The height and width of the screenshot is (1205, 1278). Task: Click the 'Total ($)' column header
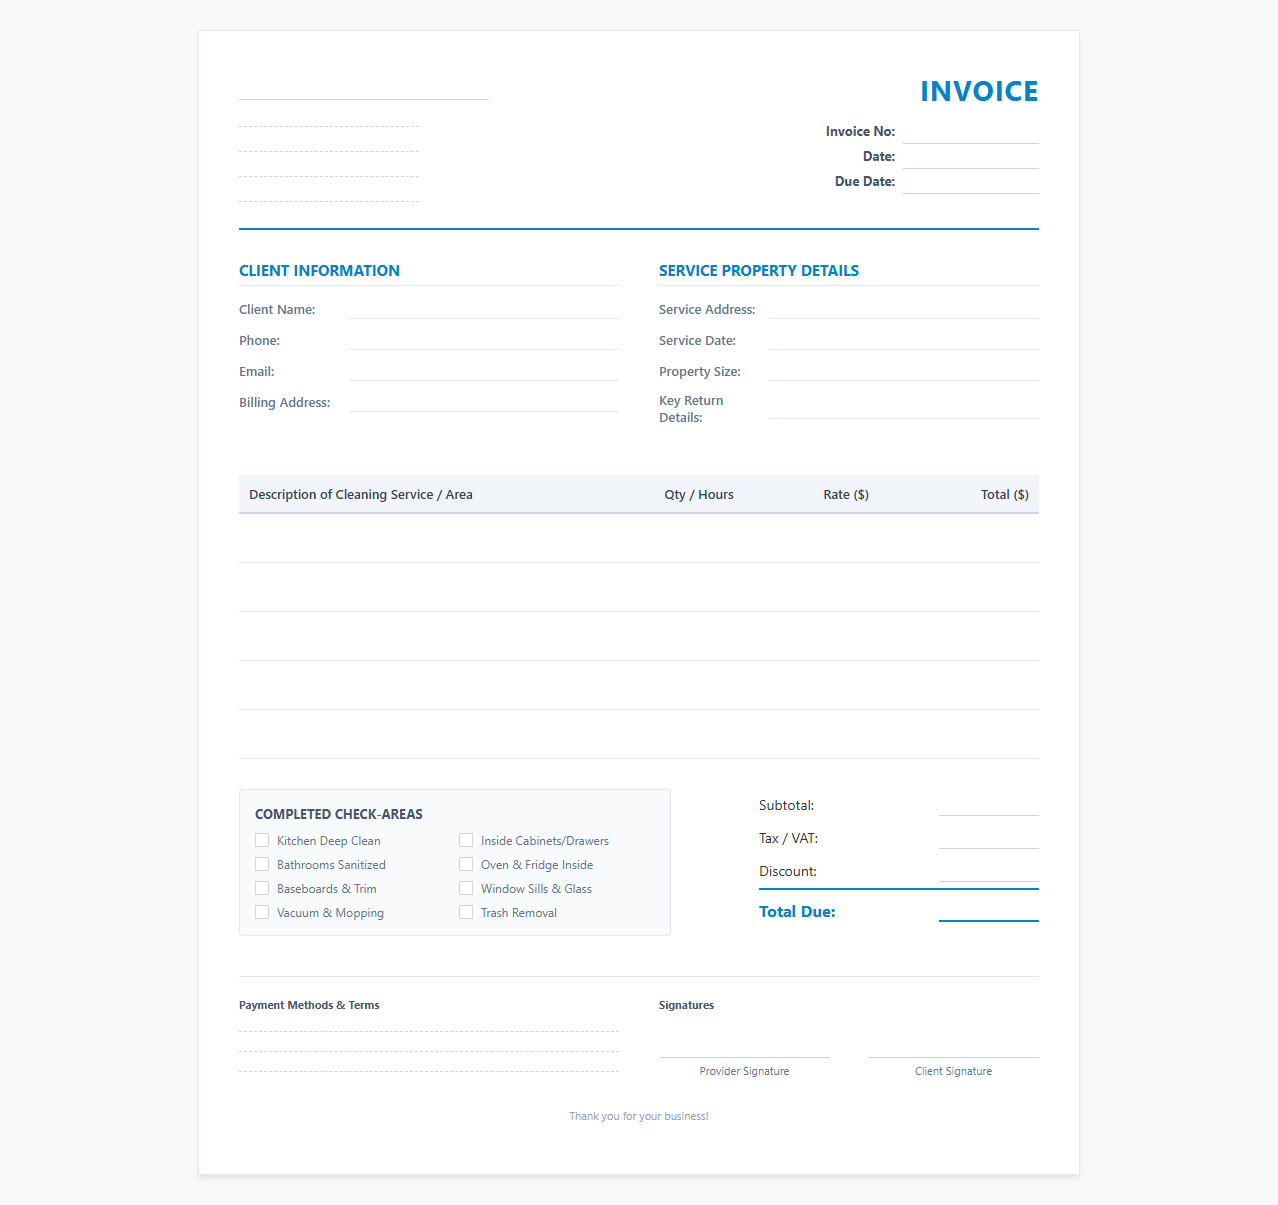[1005, 495]
